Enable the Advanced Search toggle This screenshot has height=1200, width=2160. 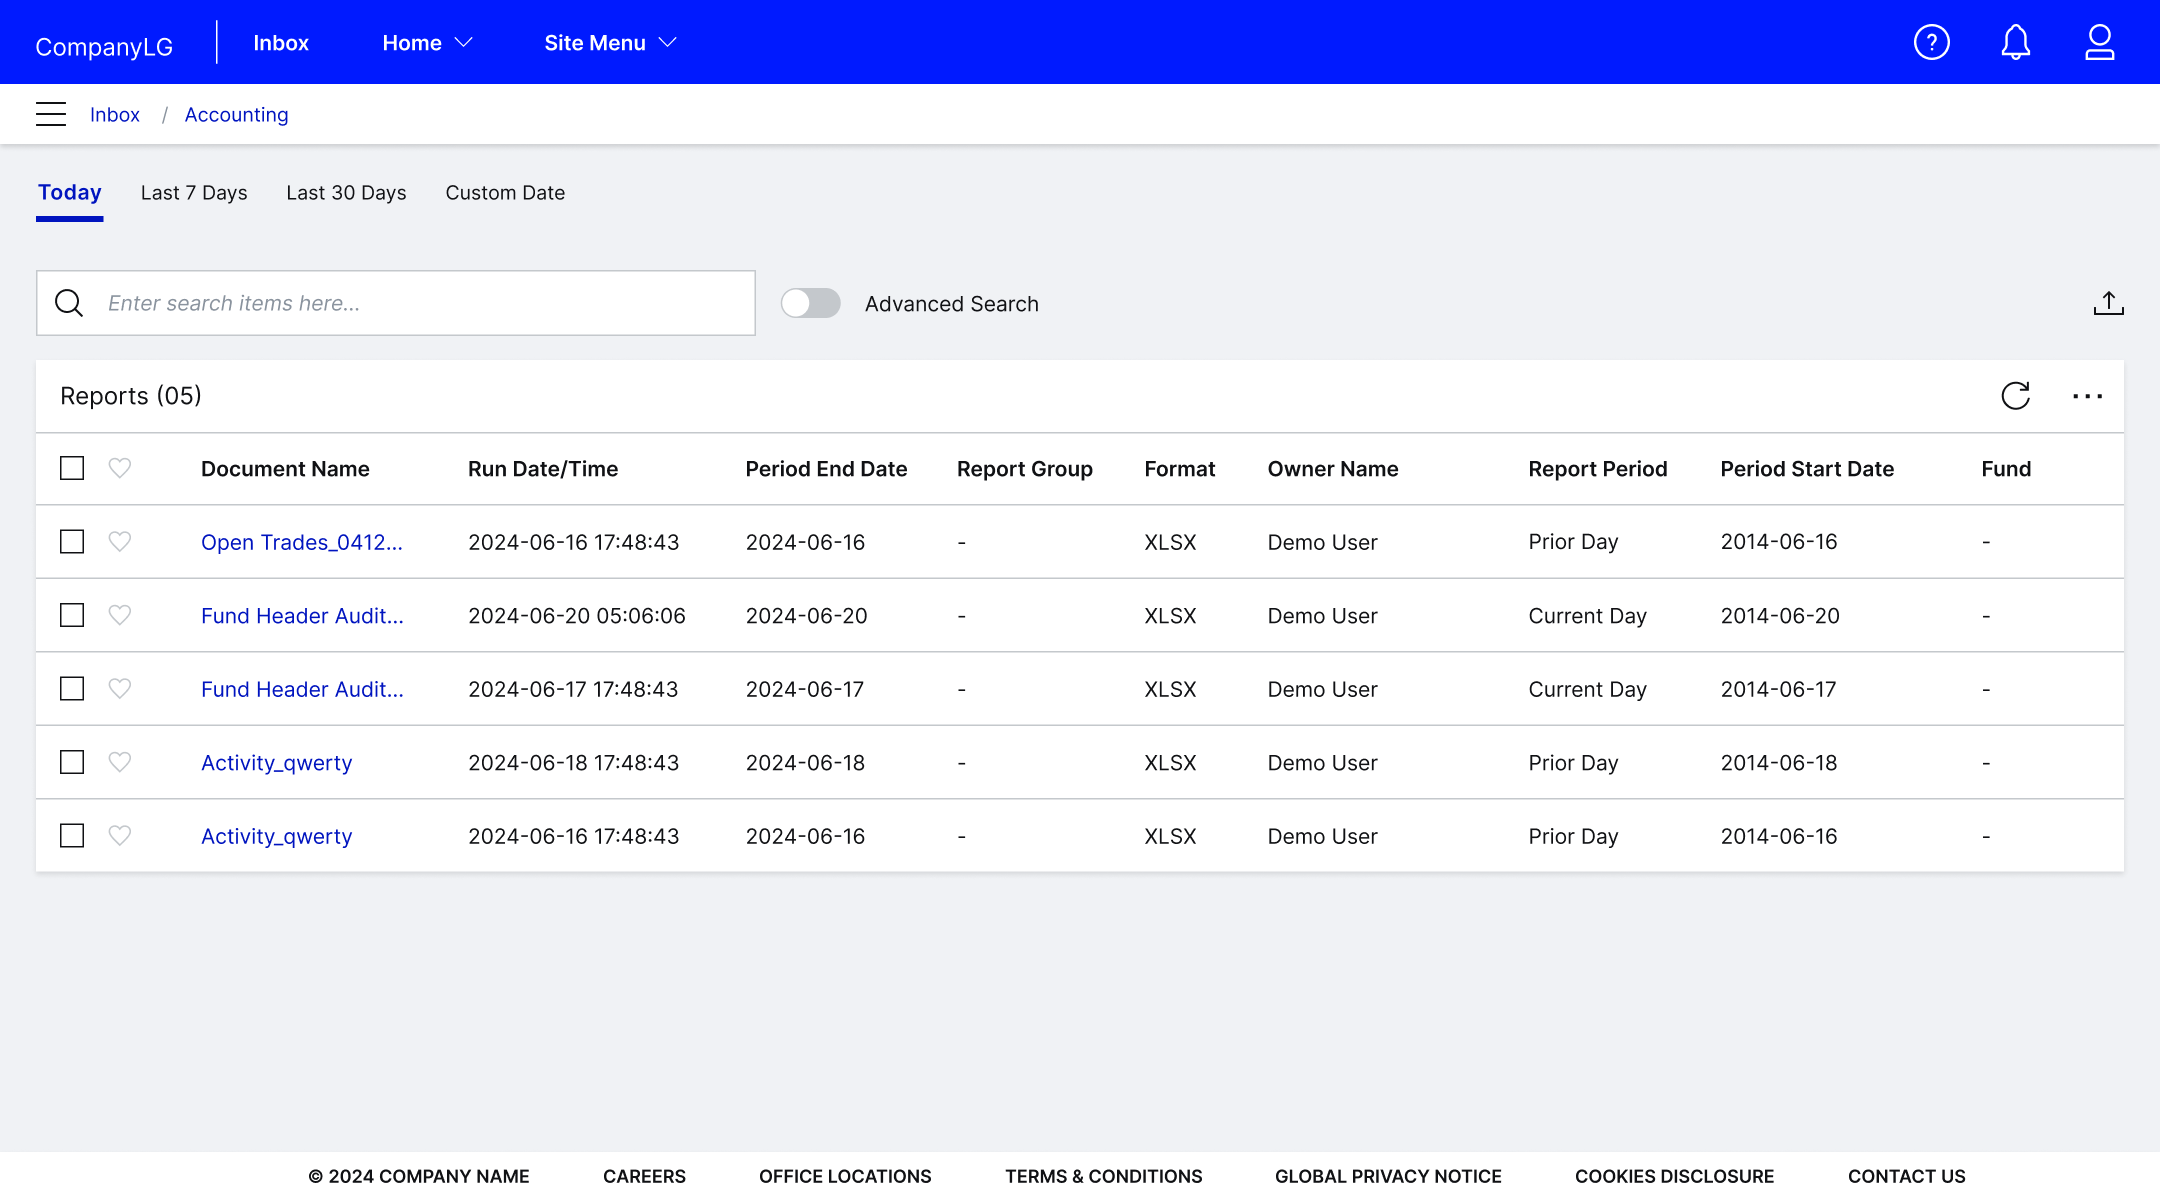coord(810,303)
